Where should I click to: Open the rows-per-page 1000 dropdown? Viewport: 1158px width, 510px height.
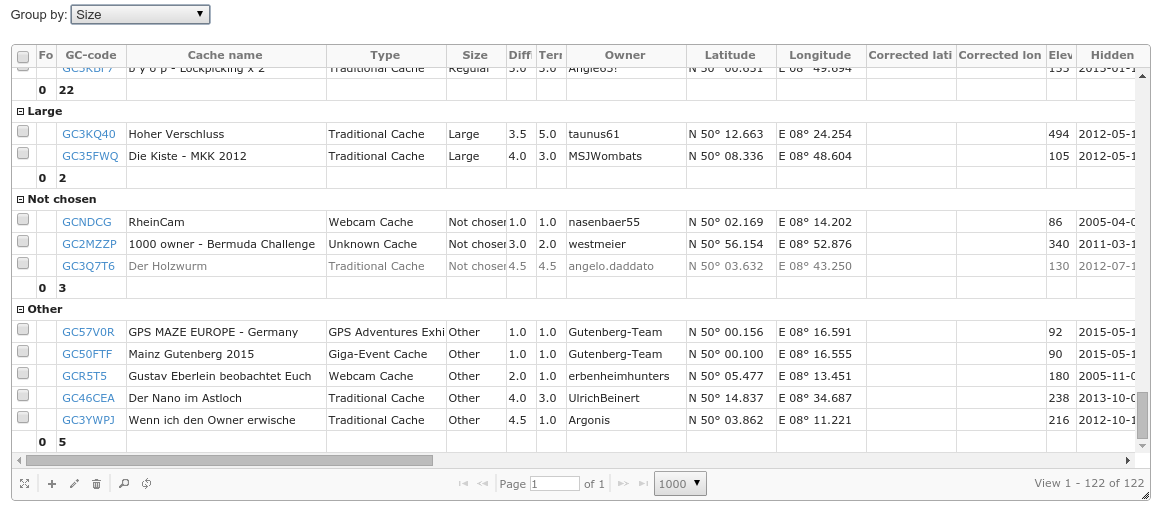pos(680,484)
